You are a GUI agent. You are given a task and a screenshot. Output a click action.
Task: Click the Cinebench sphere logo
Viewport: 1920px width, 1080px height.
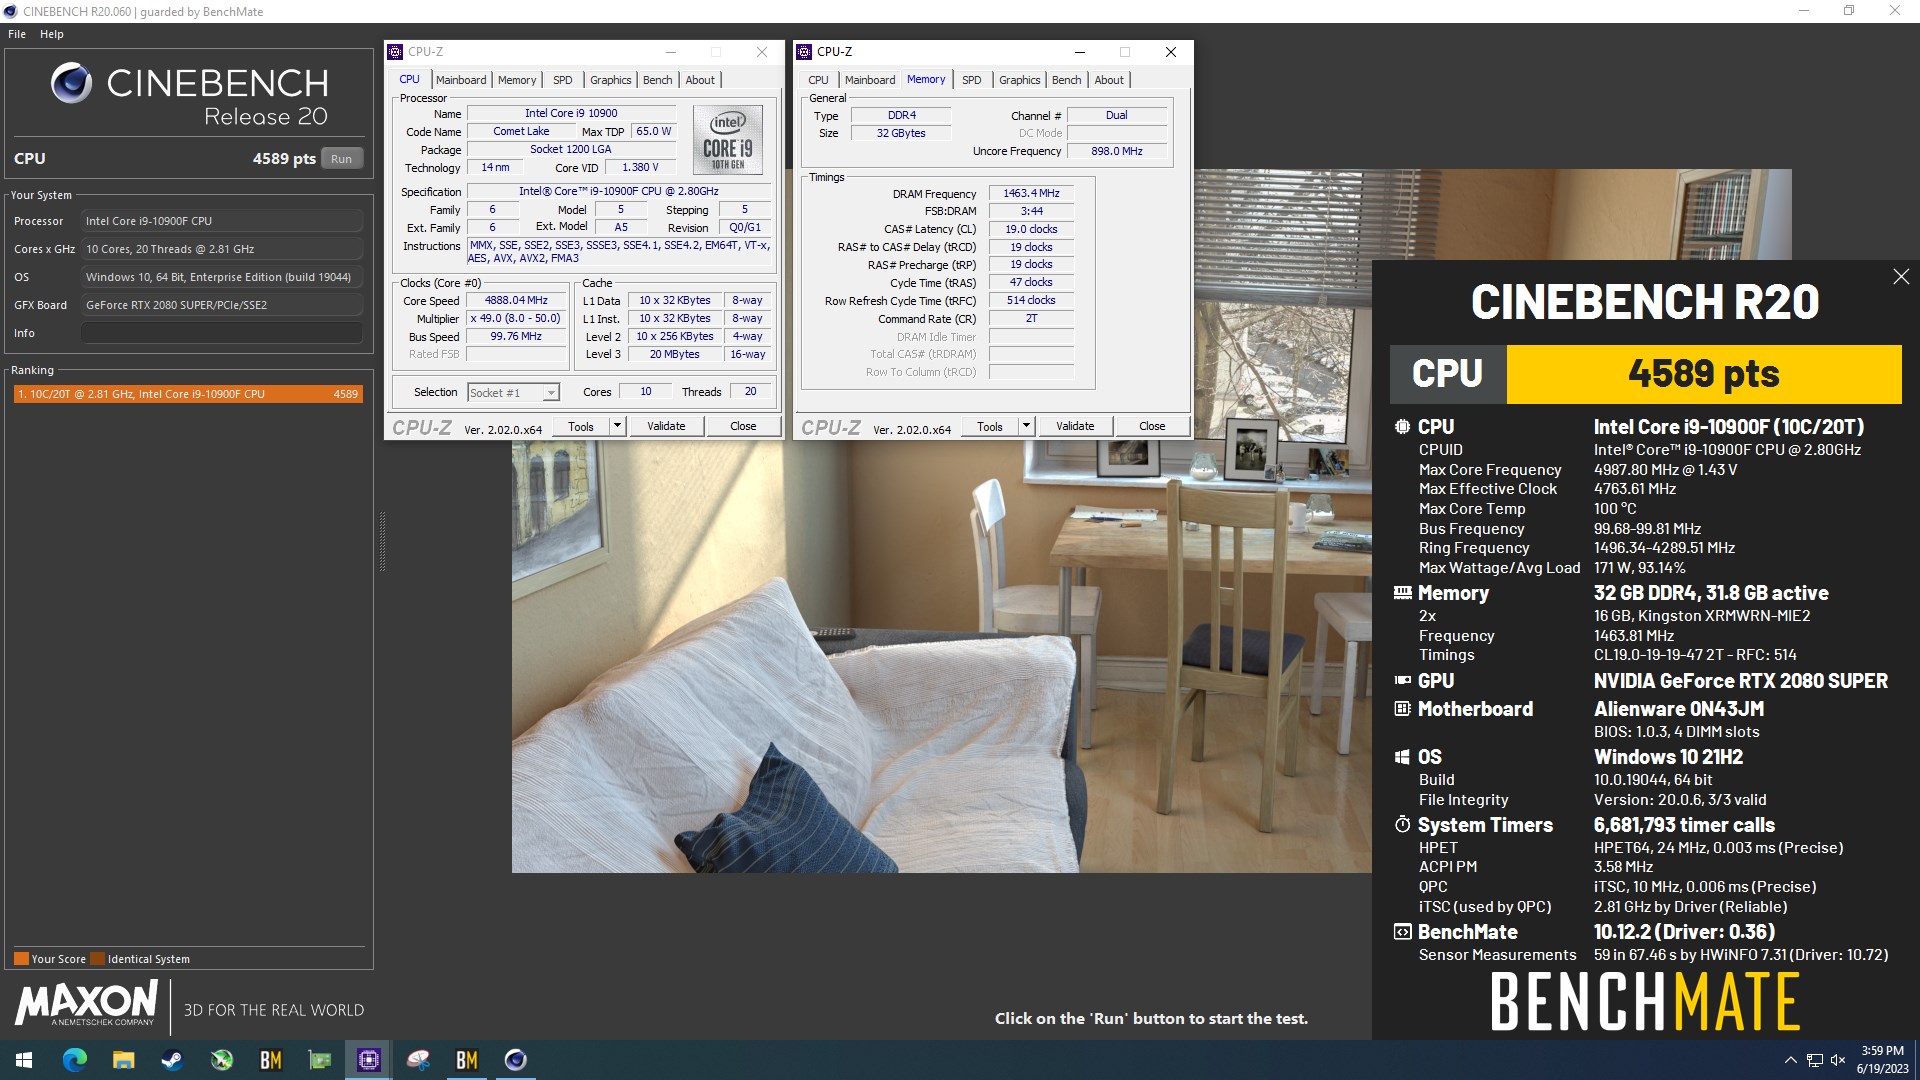[72, 84]
